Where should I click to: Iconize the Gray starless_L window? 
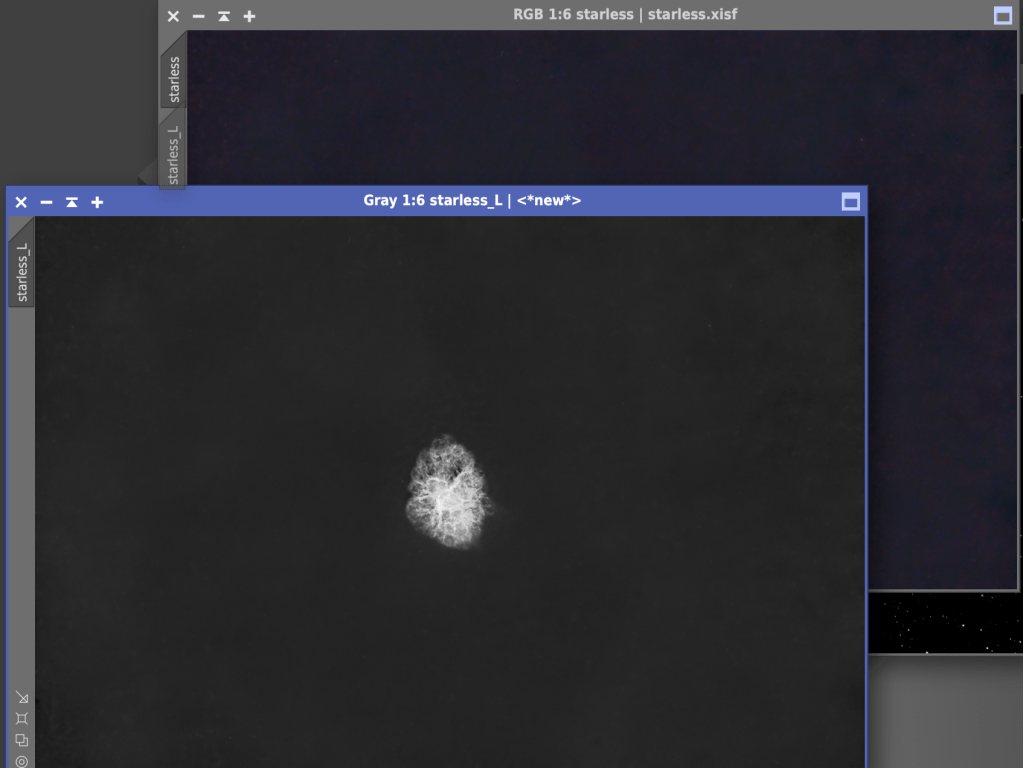pyautogui.click(x=46, y=202)
